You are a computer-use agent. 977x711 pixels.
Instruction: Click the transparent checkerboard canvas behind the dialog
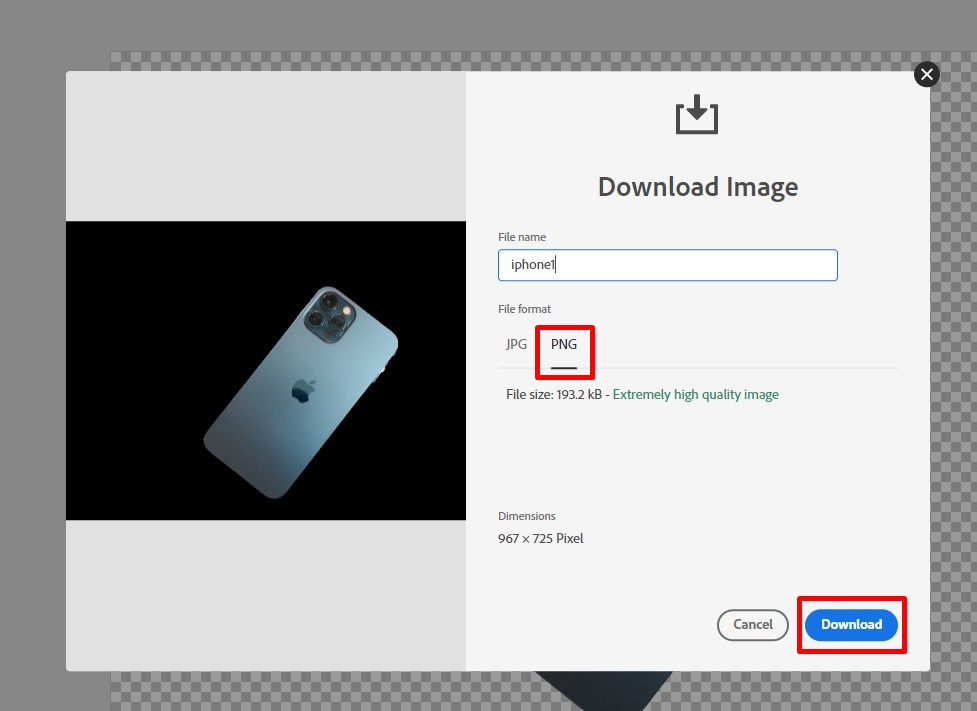(953, 374)
